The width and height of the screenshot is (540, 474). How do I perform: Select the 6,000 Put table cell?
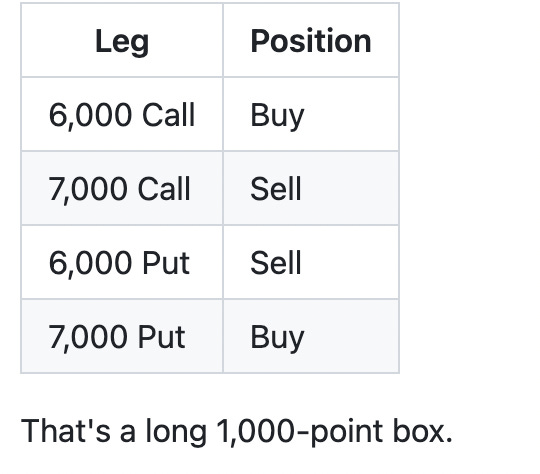coord(122,262)
